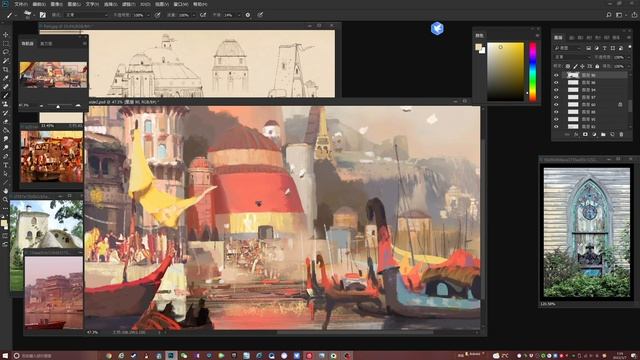Select the Pen tool

[6, 156]
